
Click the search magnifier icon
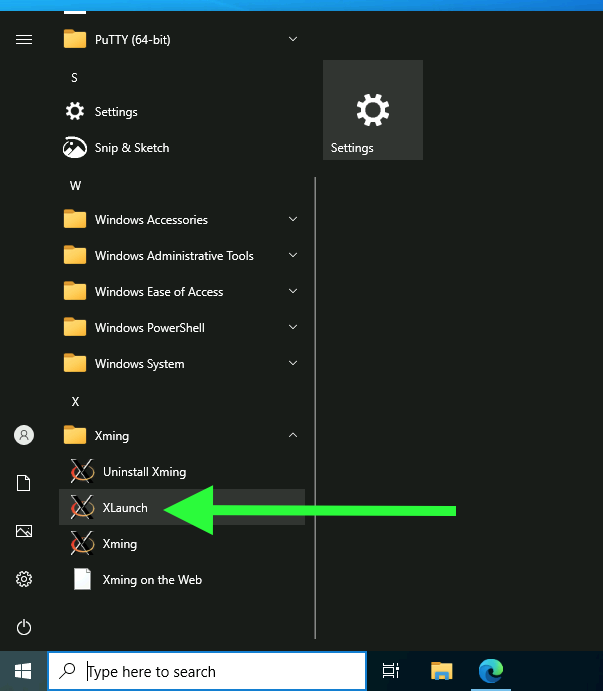point(67,671)
